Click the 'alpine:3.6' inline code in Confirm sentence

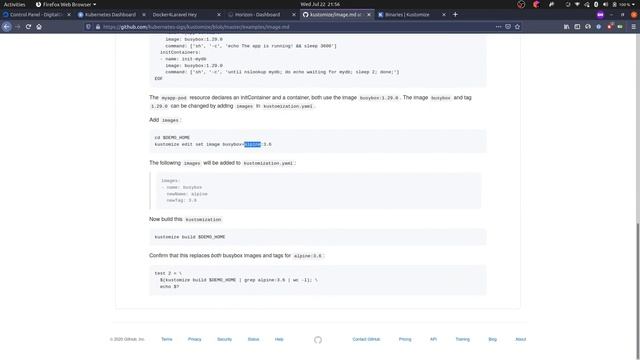click(308, 256)
